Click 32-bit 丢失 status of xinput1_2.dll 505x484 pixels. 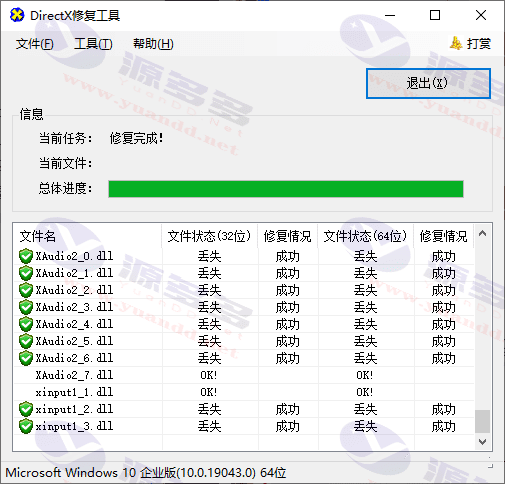(x=209, y=409)
